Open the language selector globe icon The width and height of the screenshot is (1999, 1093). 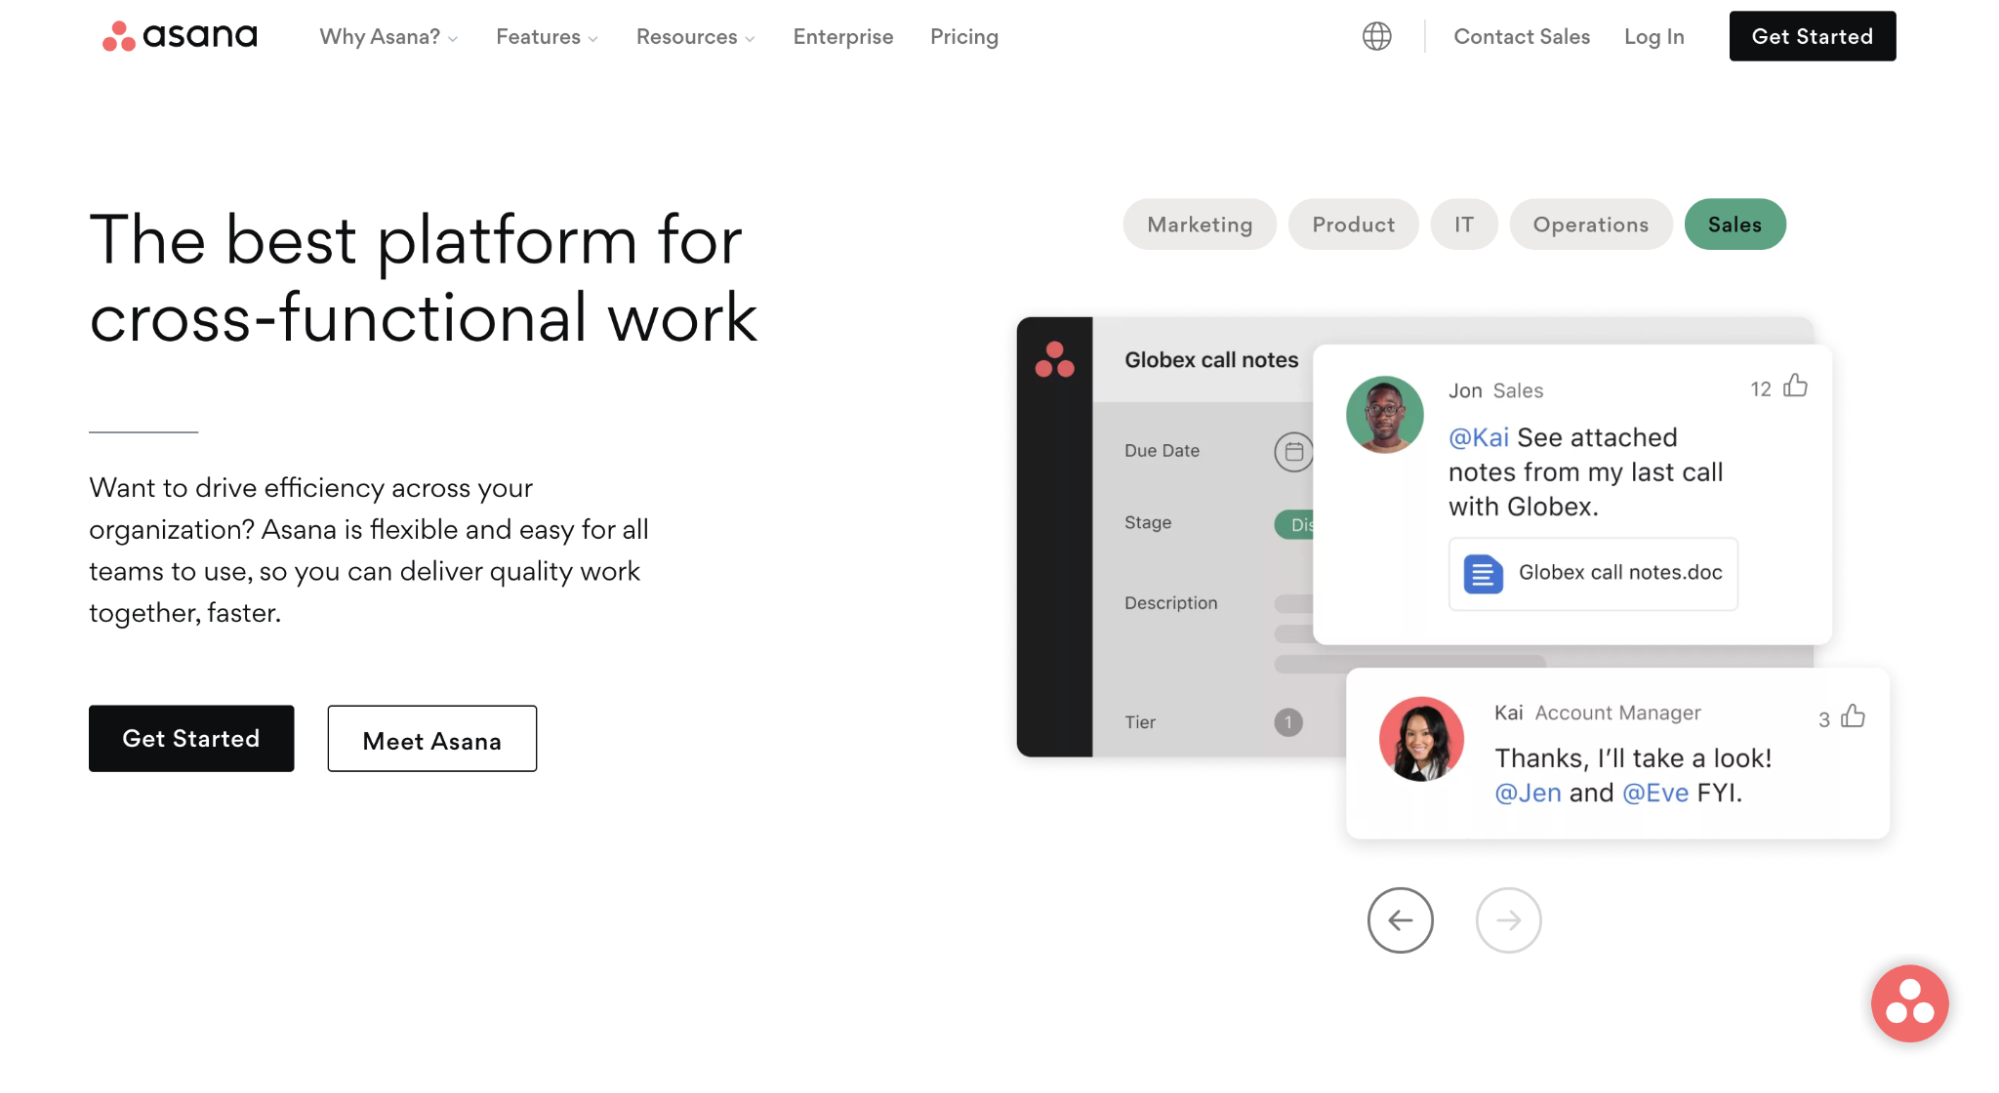pyautogui.click(x=1377, y=36)
